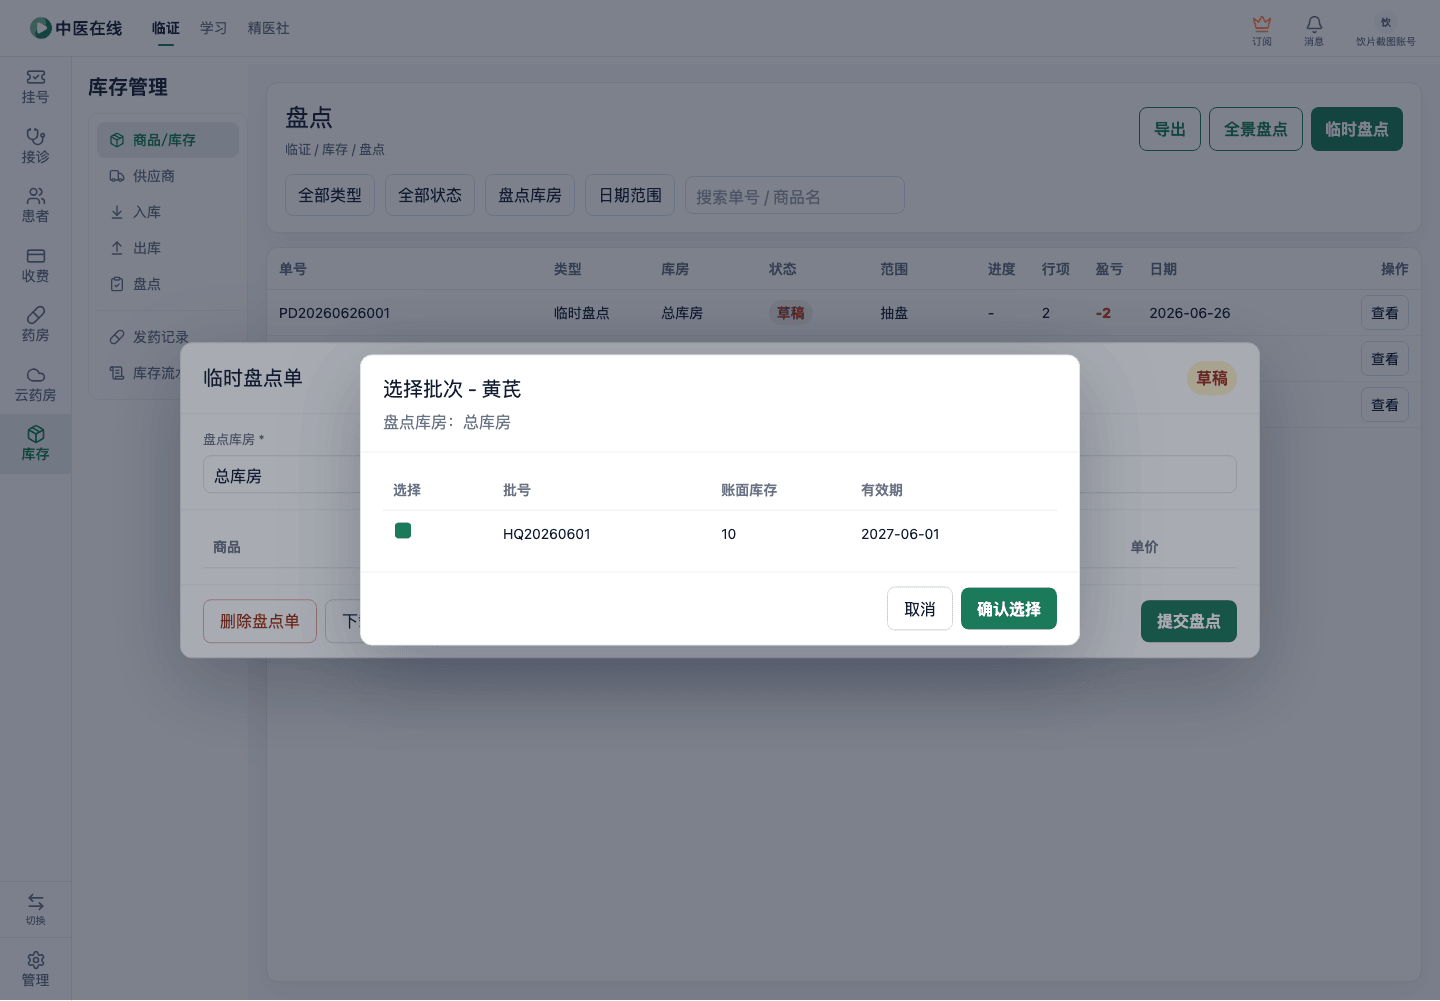Open the 全部状态 filter dropdown
This screenshot has width=1440, height=1001.
click(x=430, y=195)
